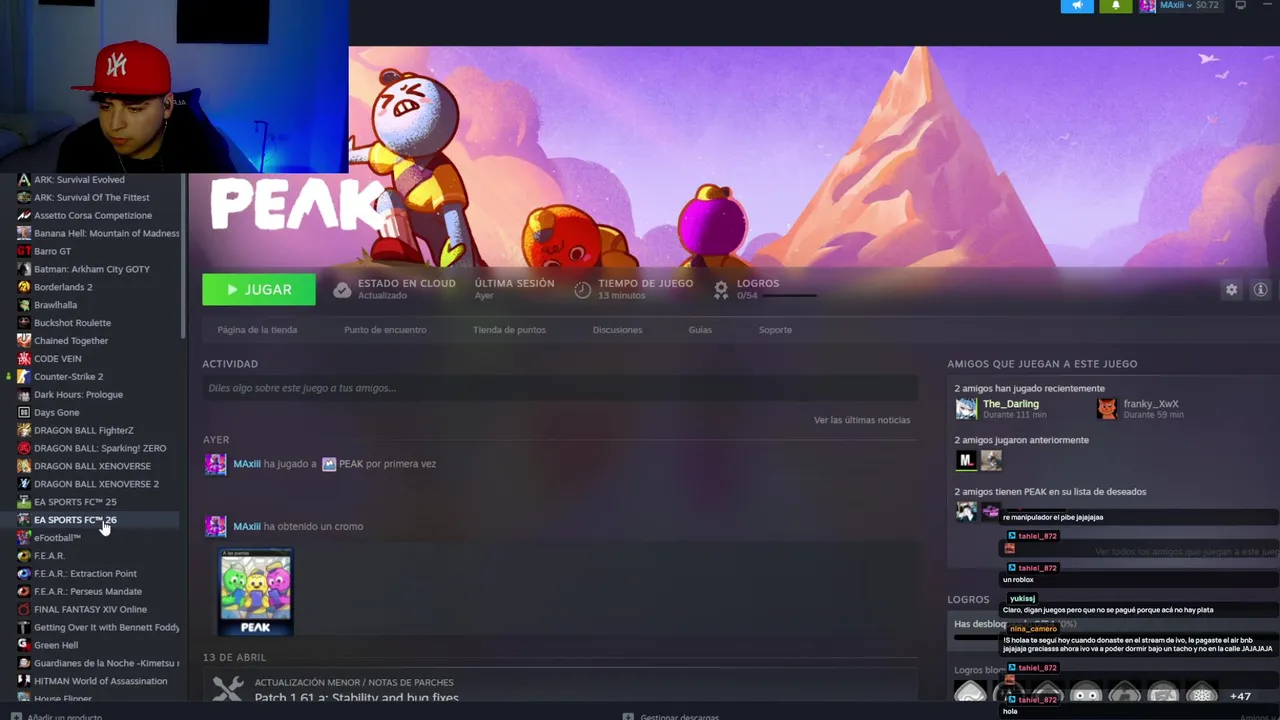Click the Logros badge icon in the play bar
Screen dimensions: 1280x720
click(x=721, y=290)
